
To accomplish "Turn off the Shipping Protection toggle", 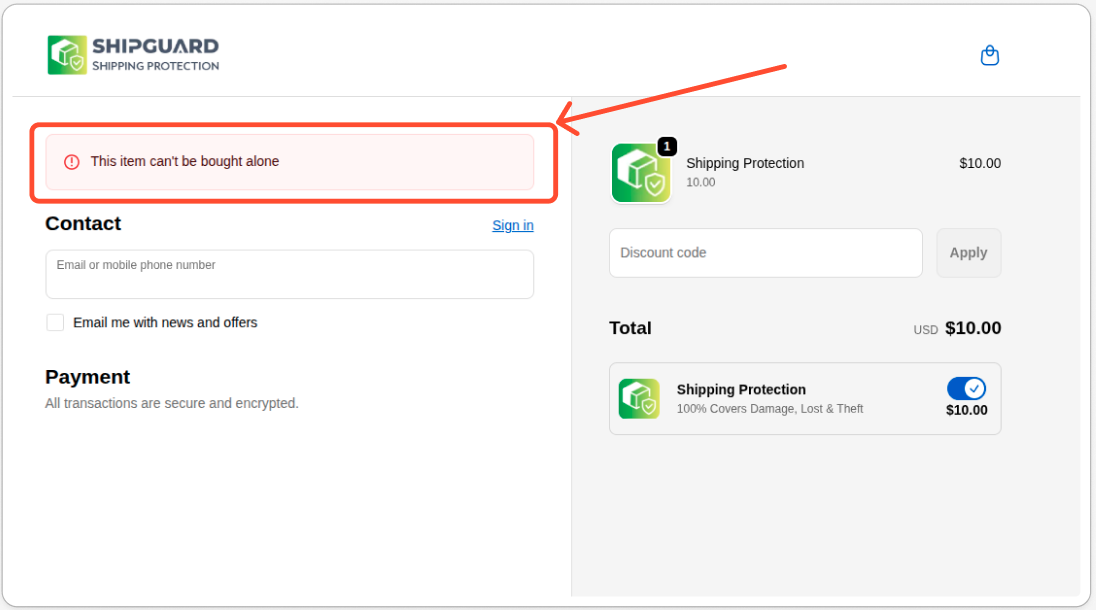I will (x=966, y=389).
